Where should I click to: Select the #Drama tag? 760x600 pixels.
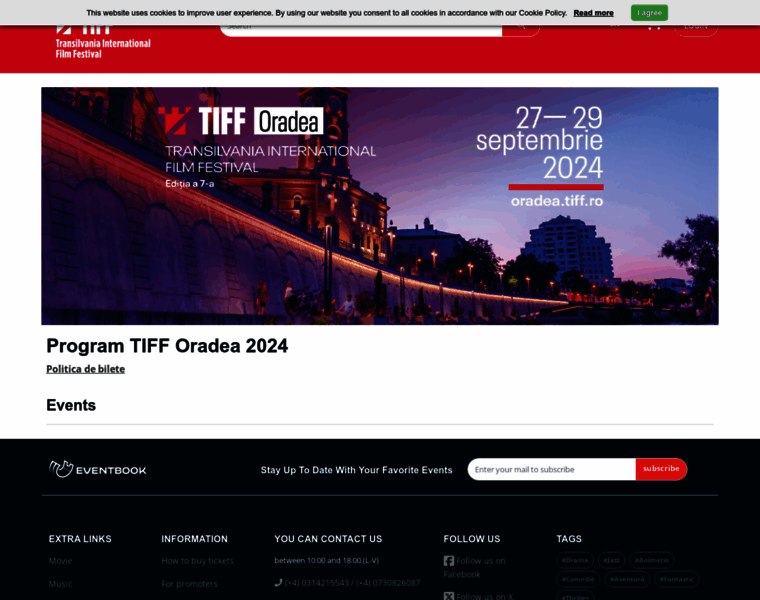pyautogui.click(x=575, y=560)
